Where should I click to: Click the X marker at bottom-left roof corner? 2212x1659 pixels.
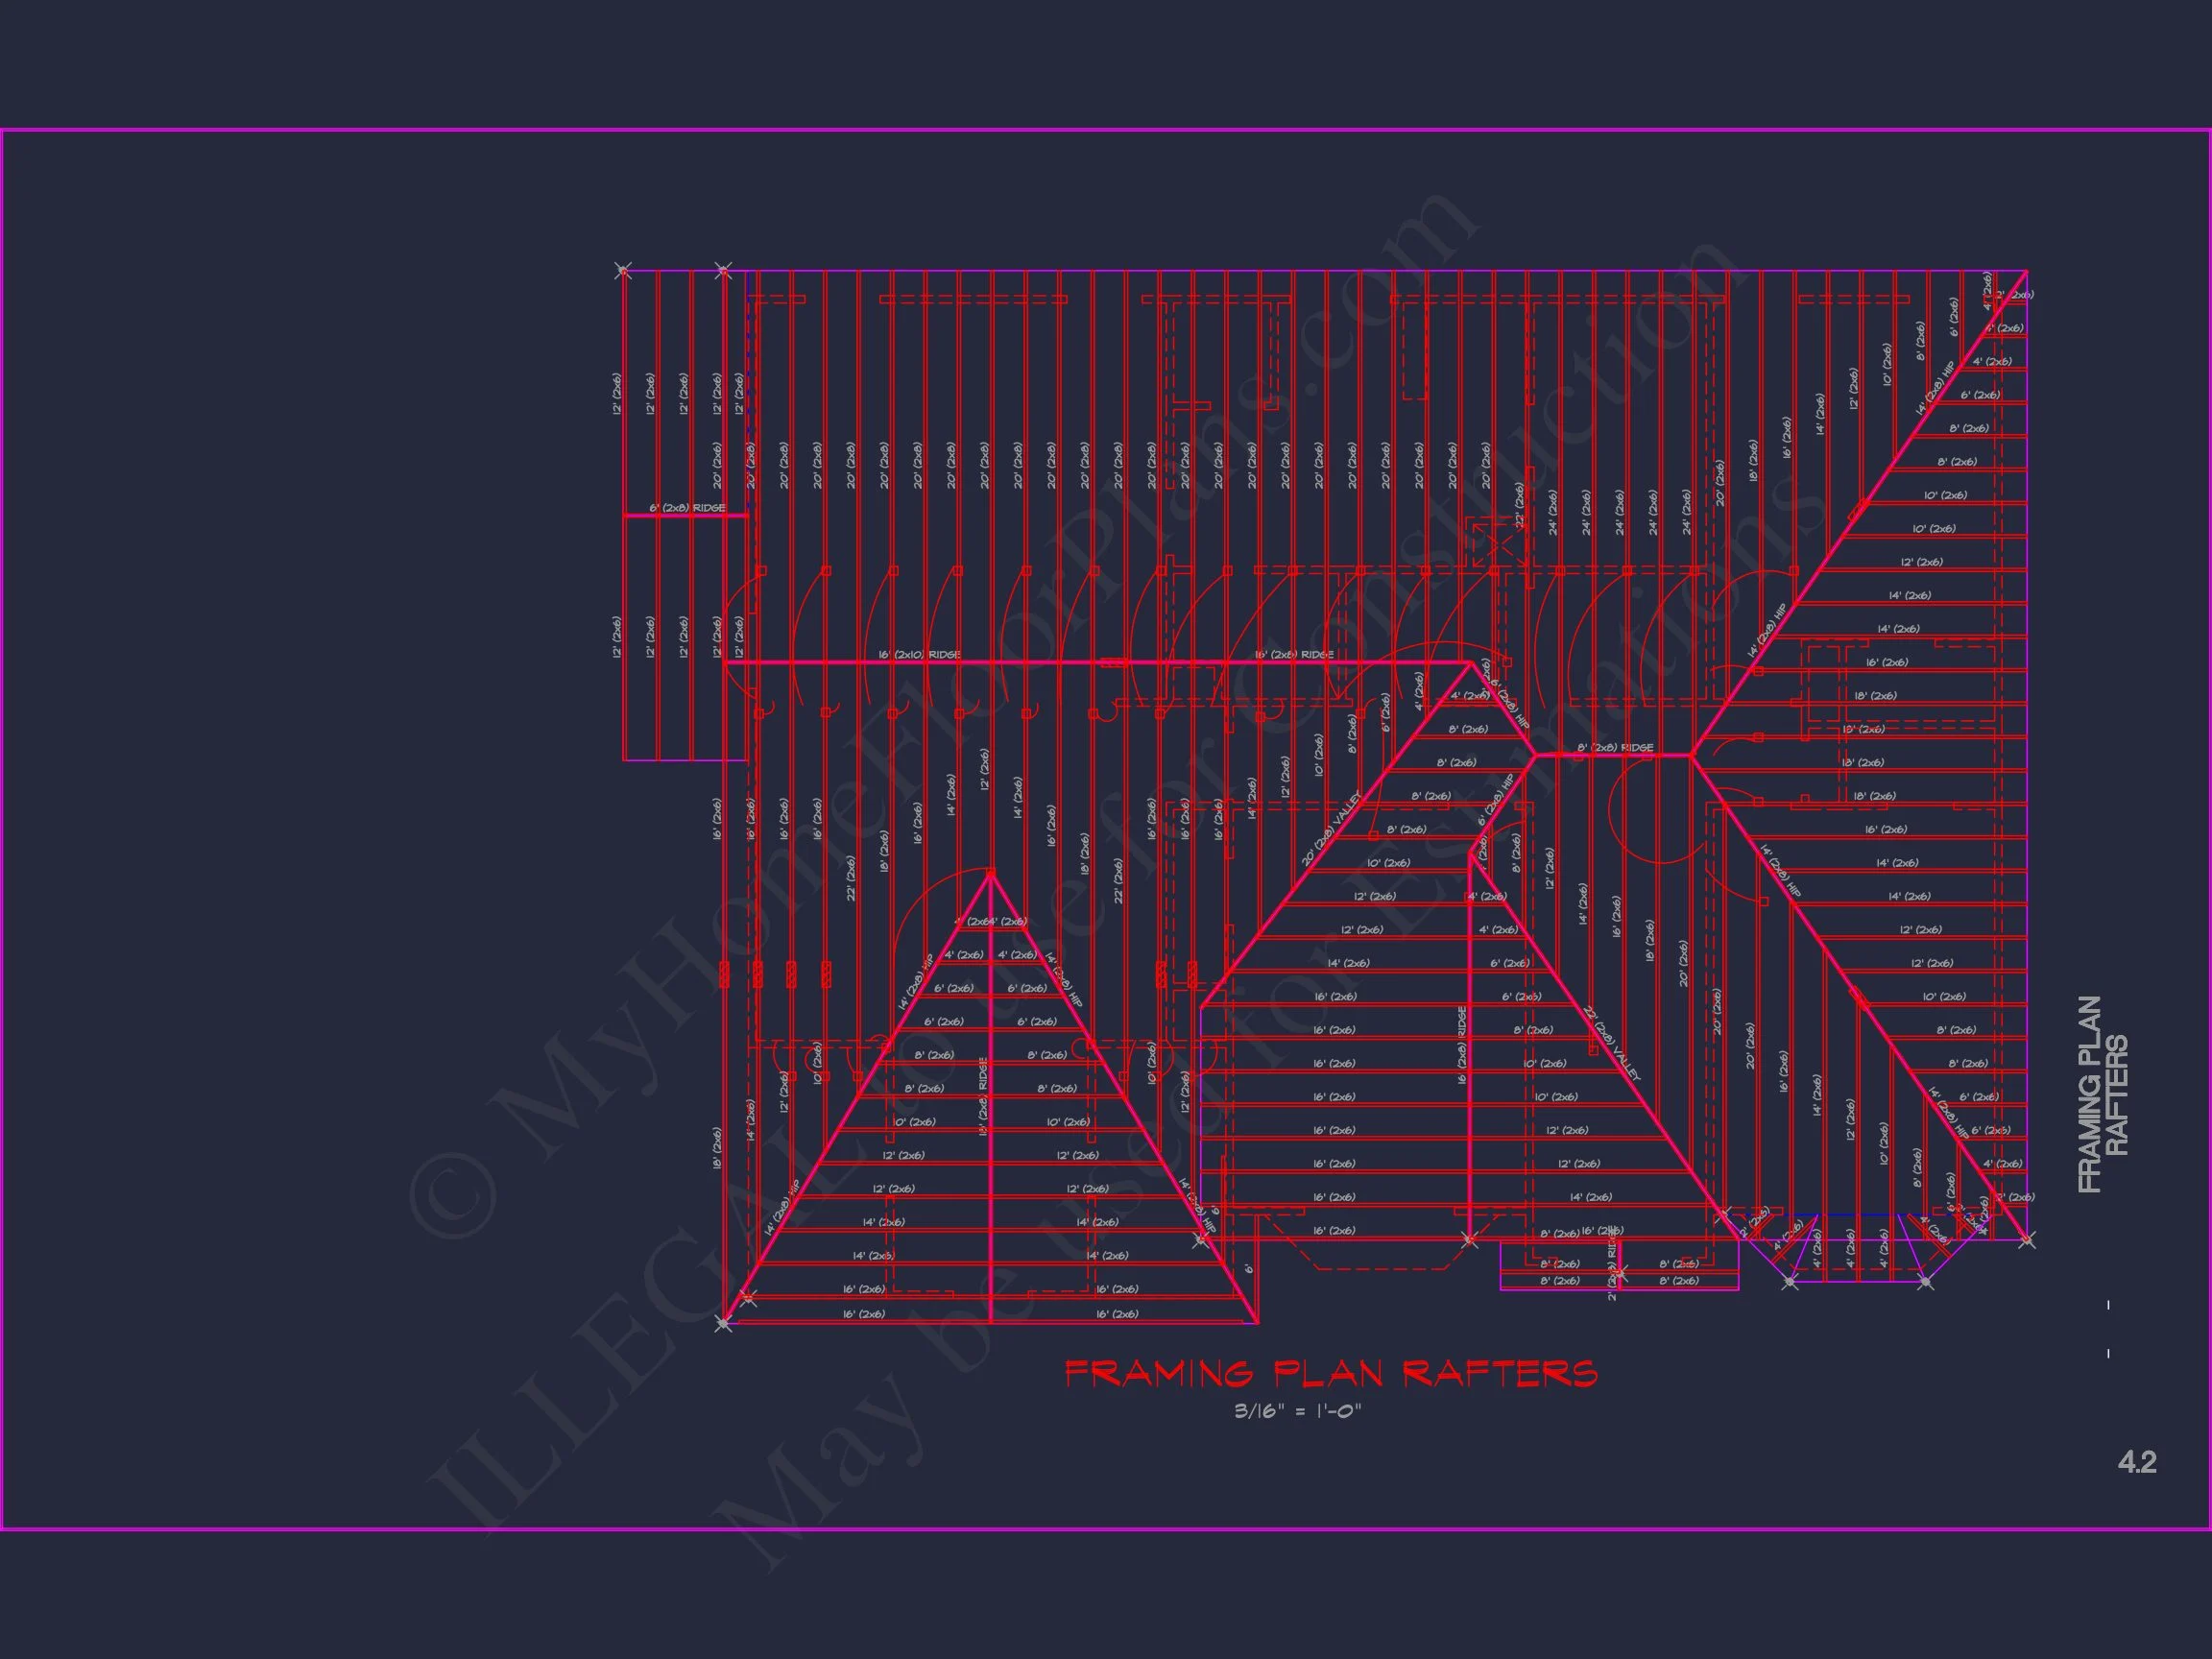723,1323
